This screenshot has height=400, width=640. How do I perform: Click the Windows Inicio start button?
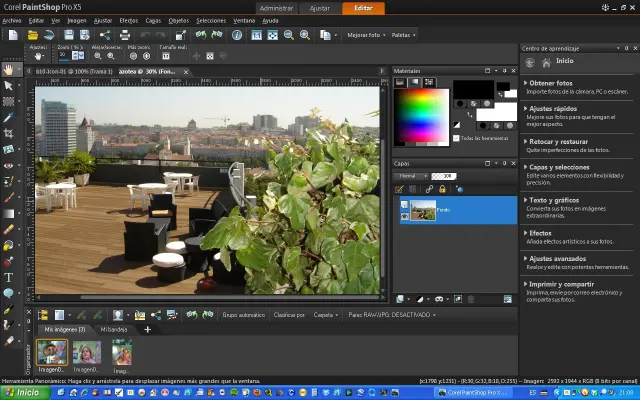click(x=21, y=393)
